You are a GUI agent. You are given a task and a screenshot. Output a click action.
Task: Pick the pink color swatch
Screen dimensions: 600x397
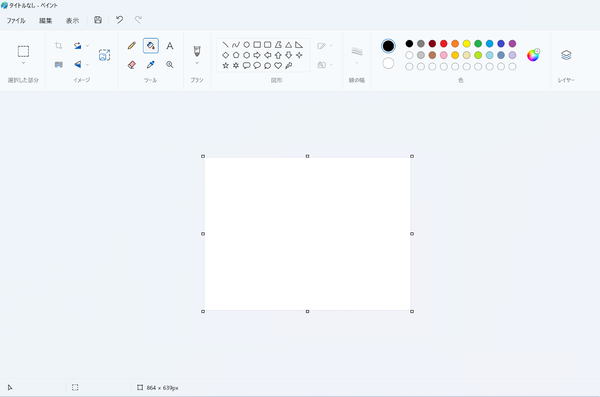(x=443, y=55)
